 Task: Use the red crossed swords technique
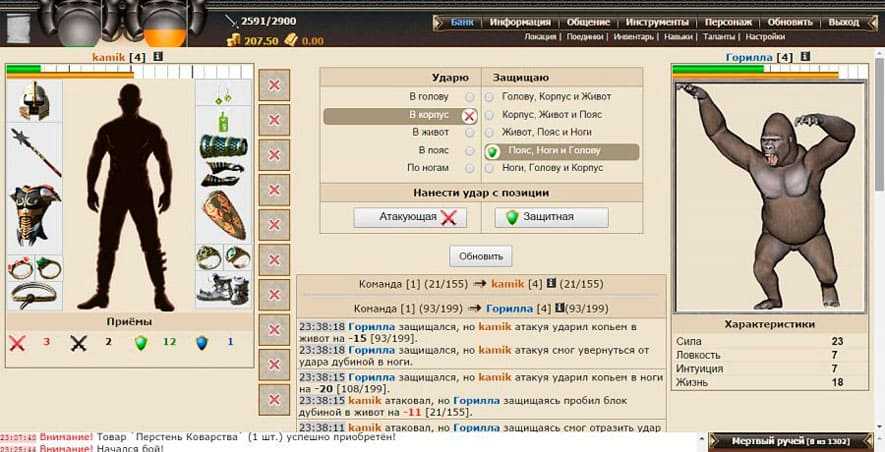pyautogui.click(x=17, y=342)
